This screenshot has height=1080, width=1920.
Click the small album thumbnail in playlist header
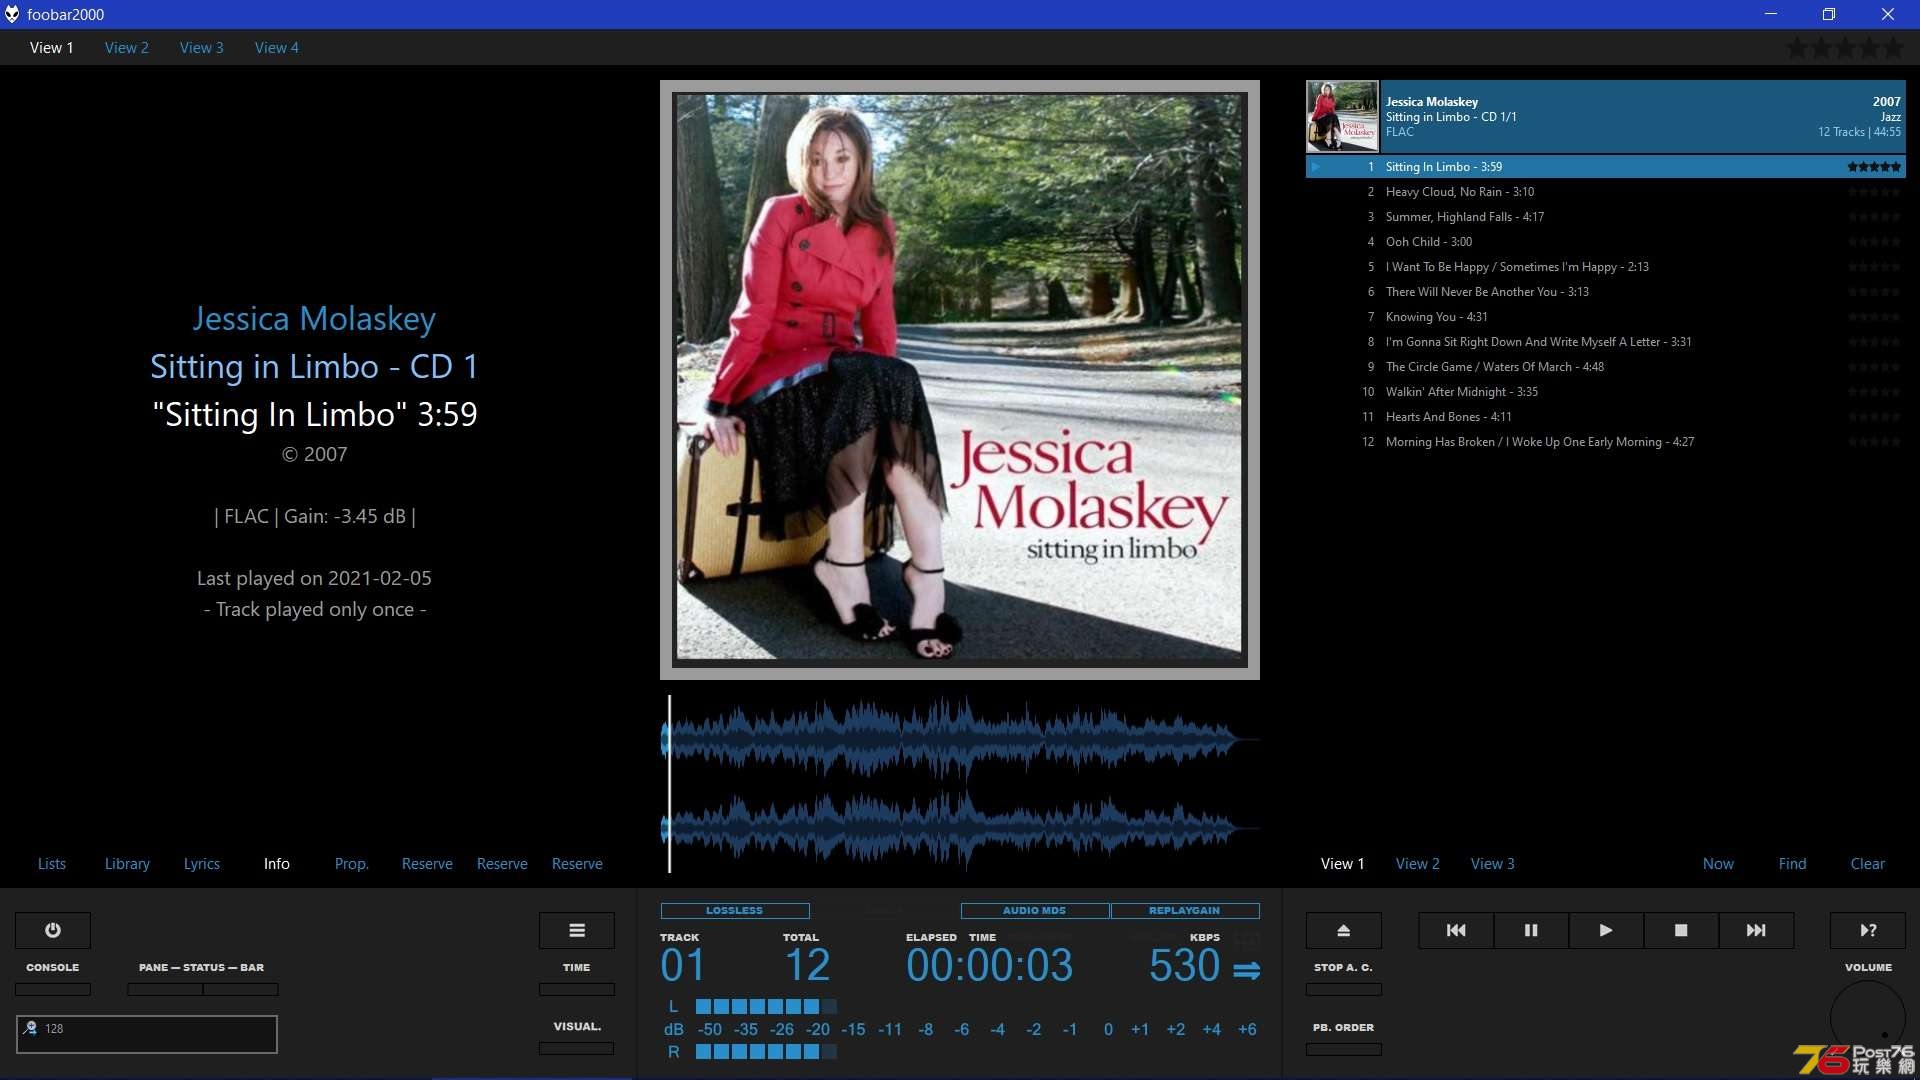[1342, 116]
